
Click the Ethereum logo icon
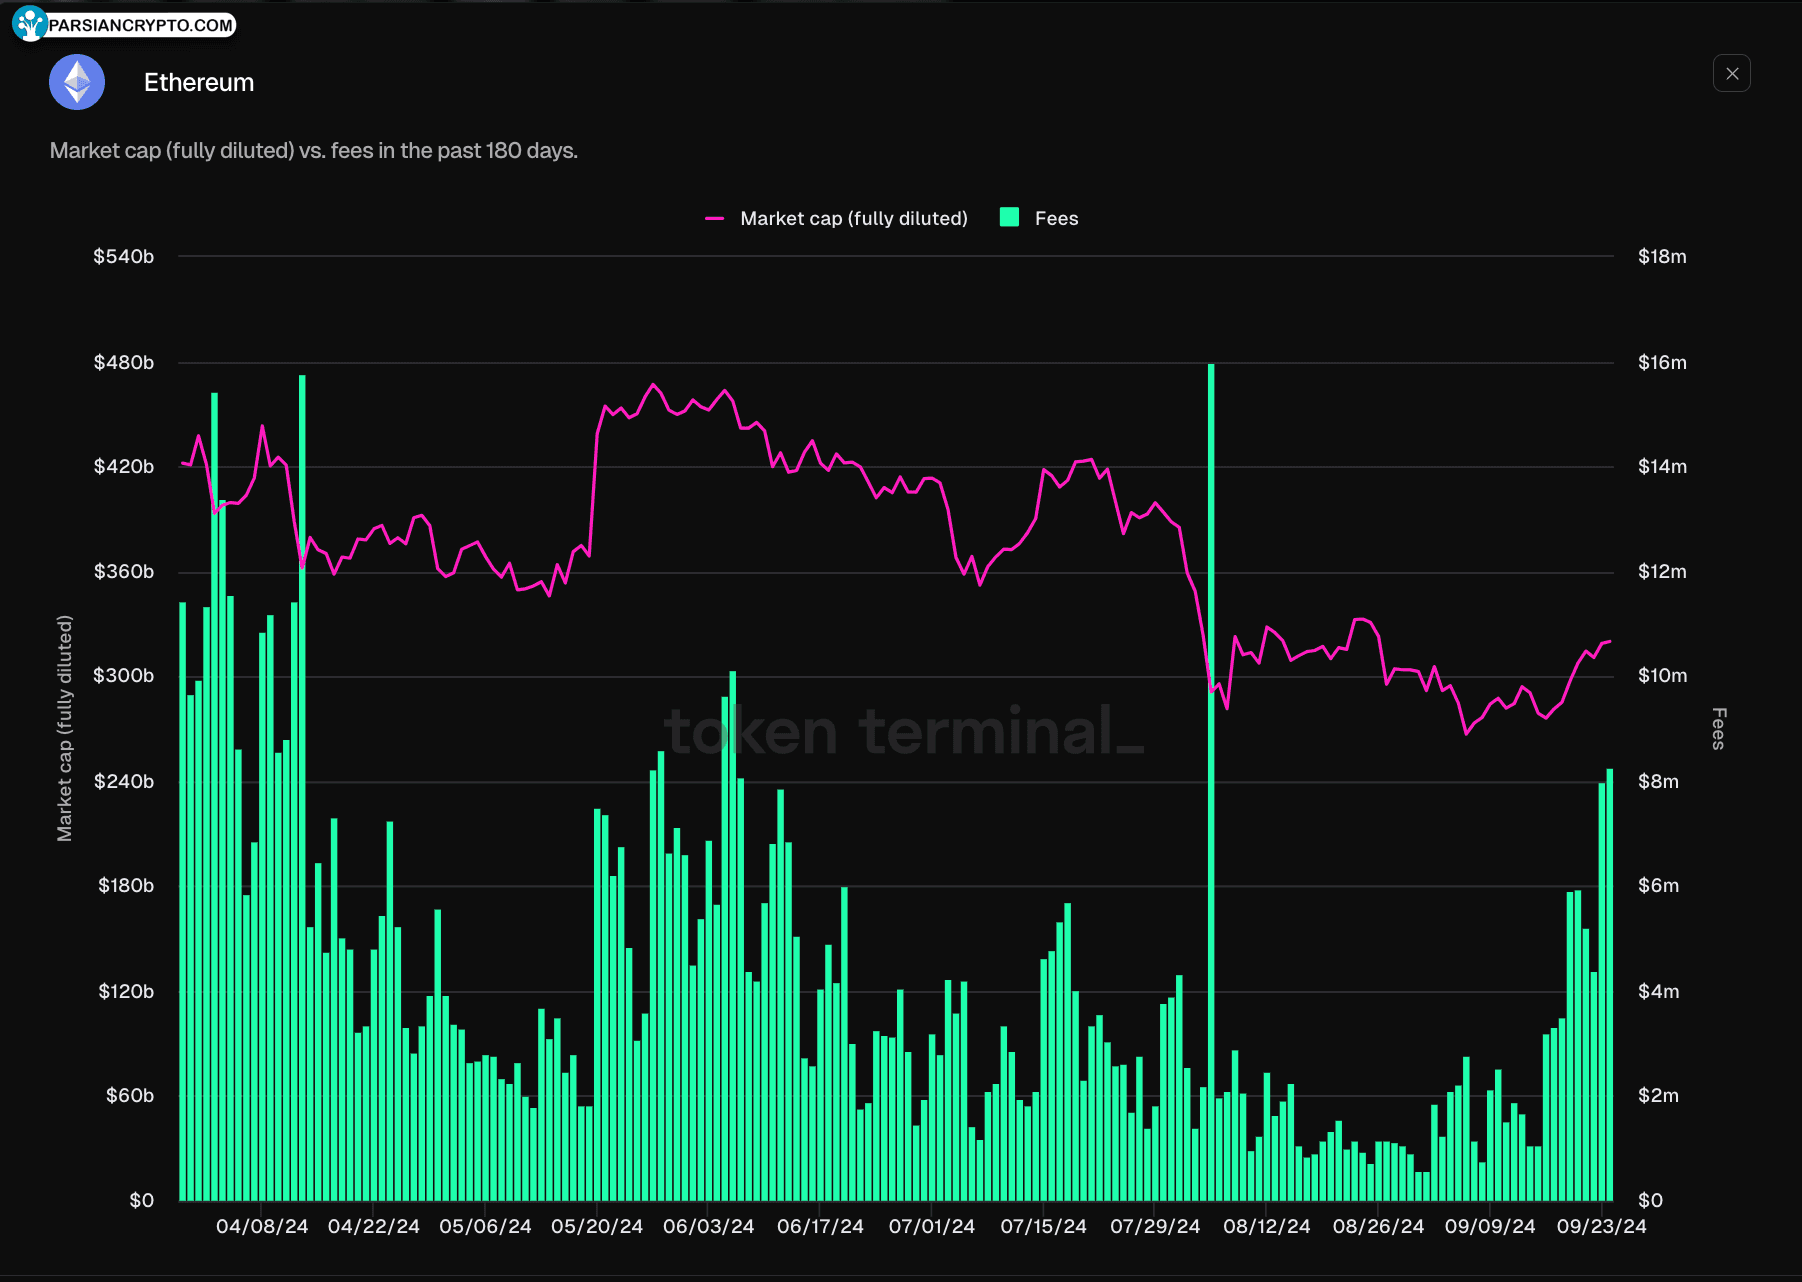pos(77,82)
